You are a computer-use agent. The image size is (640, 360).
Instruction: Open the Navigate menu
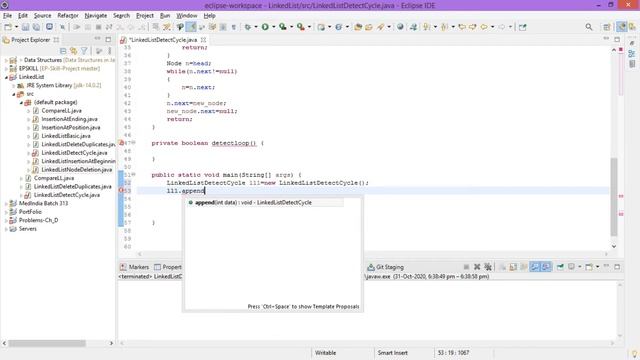click(96, 16)
